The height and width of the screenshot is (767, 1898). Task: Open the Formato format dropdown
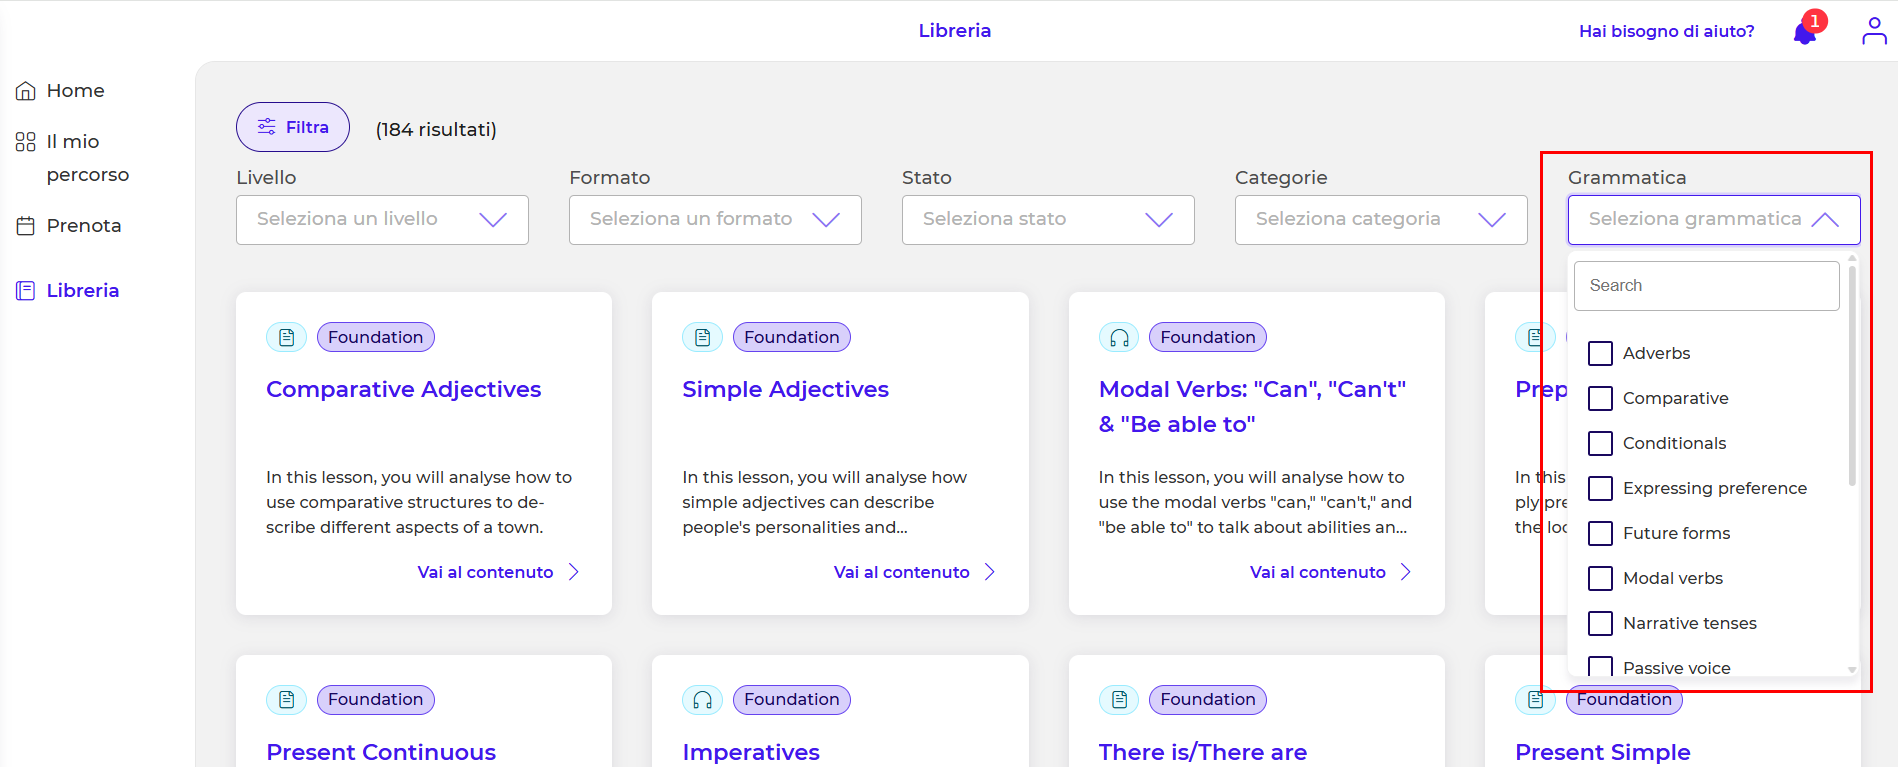point(715,220)
